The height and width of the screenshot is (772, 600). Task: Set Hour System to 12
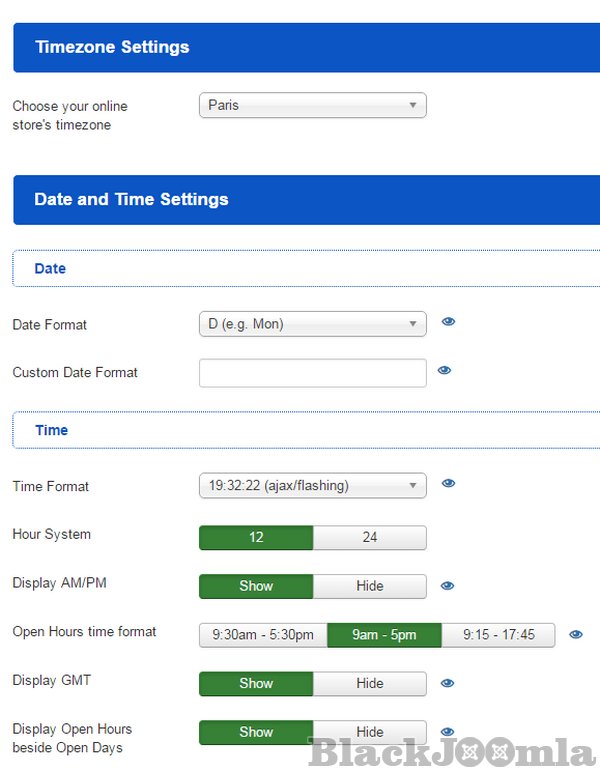(256, 537)
